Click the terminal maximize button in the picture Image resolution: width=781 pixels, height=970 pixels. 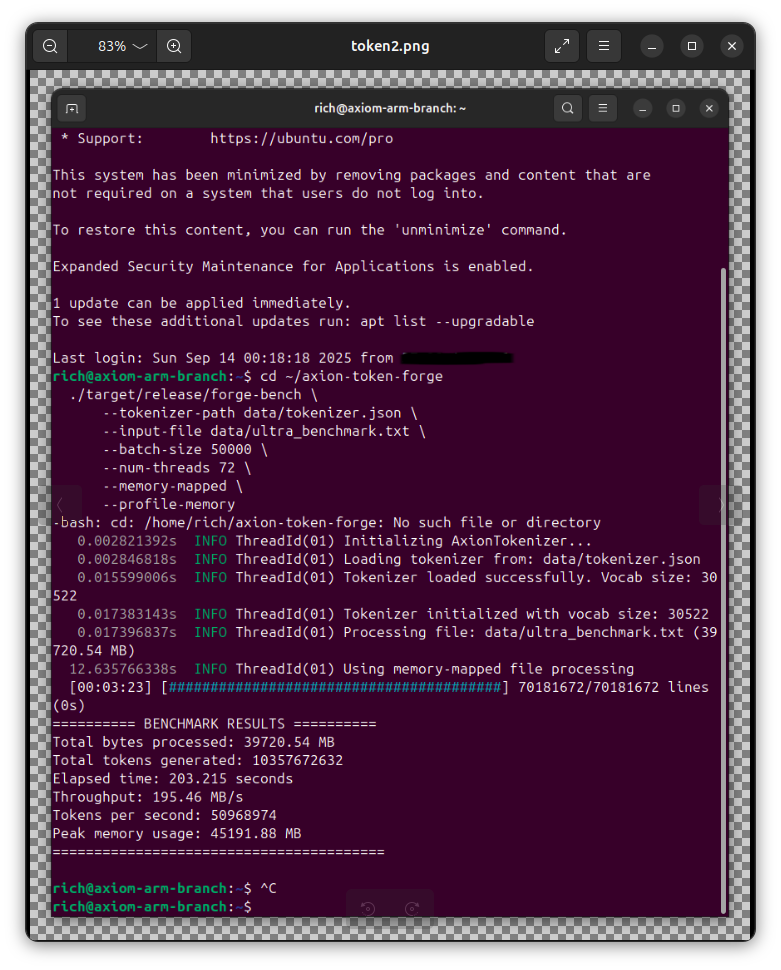coord(676,109)
